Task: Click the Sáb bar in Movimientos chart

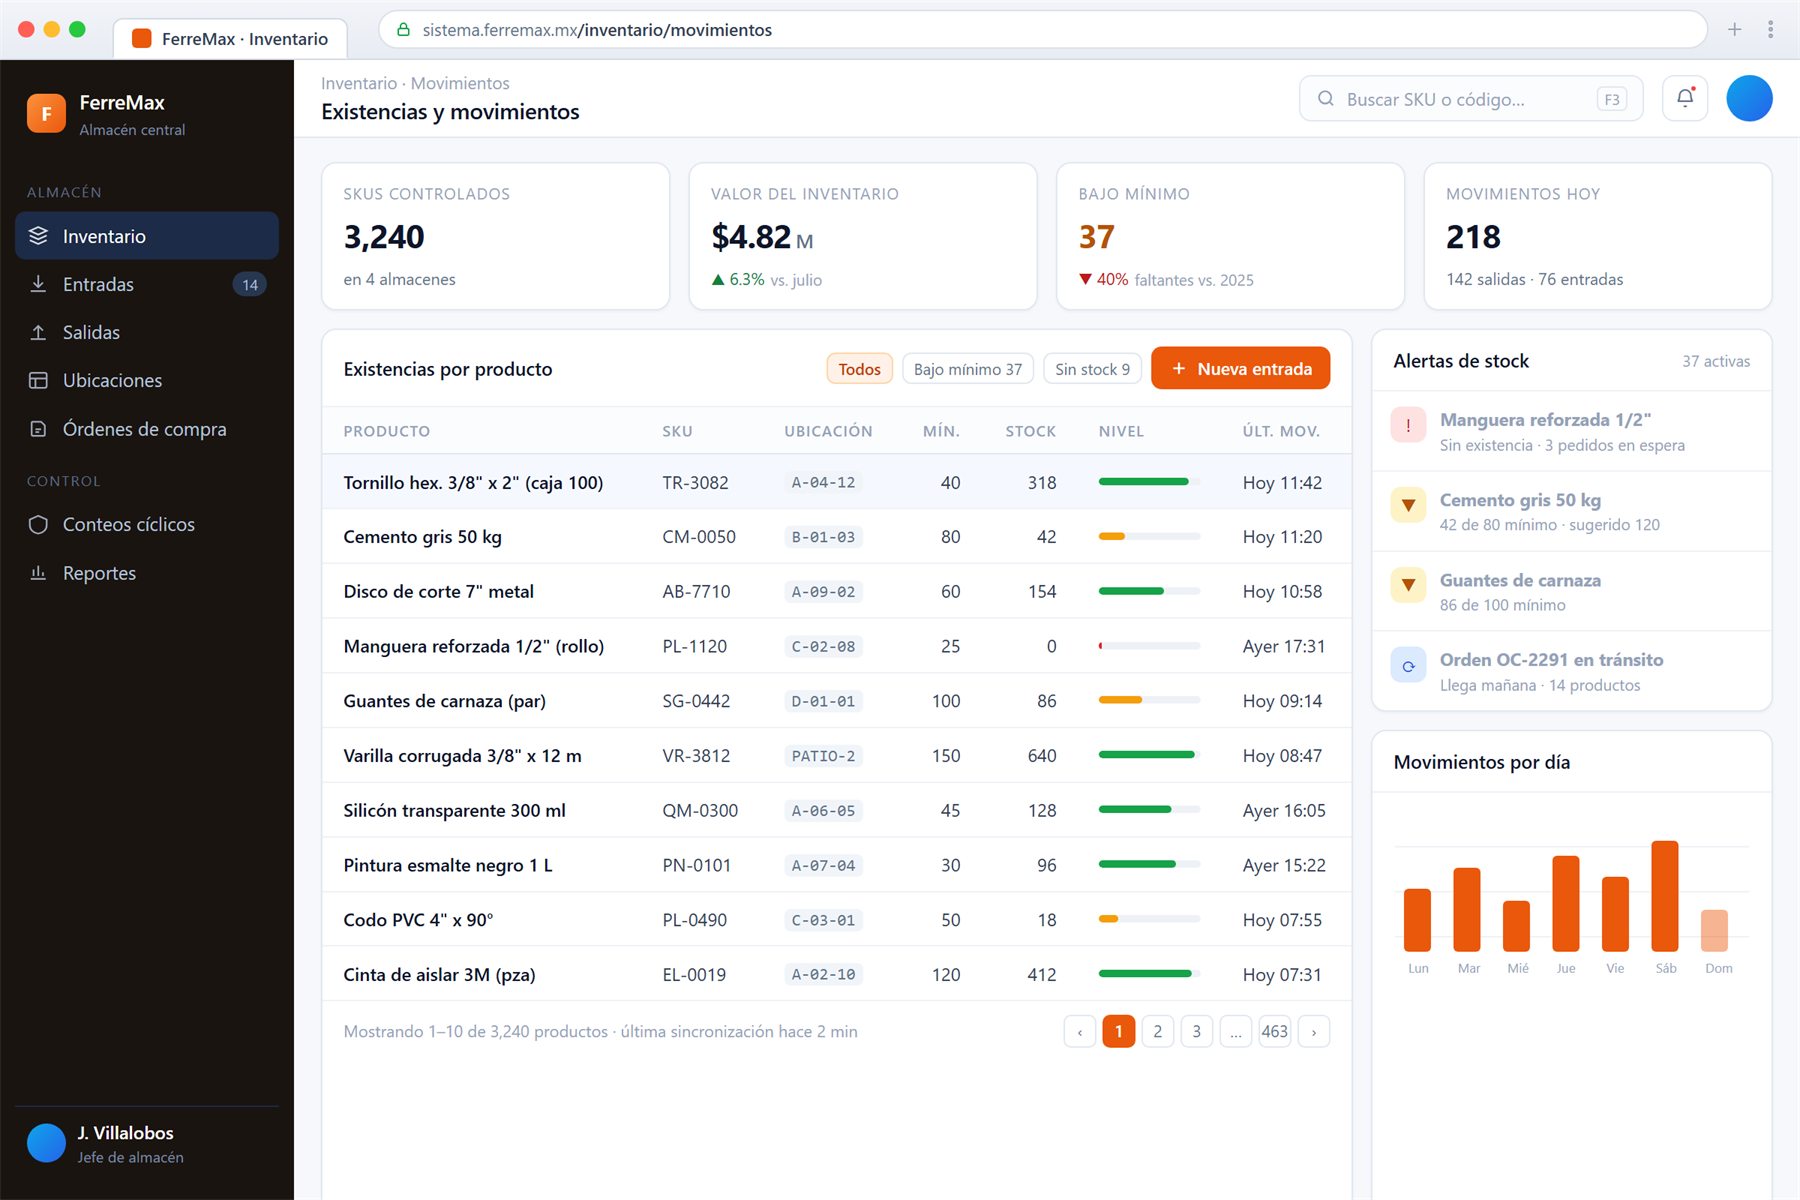Action: coord(1665,896)
